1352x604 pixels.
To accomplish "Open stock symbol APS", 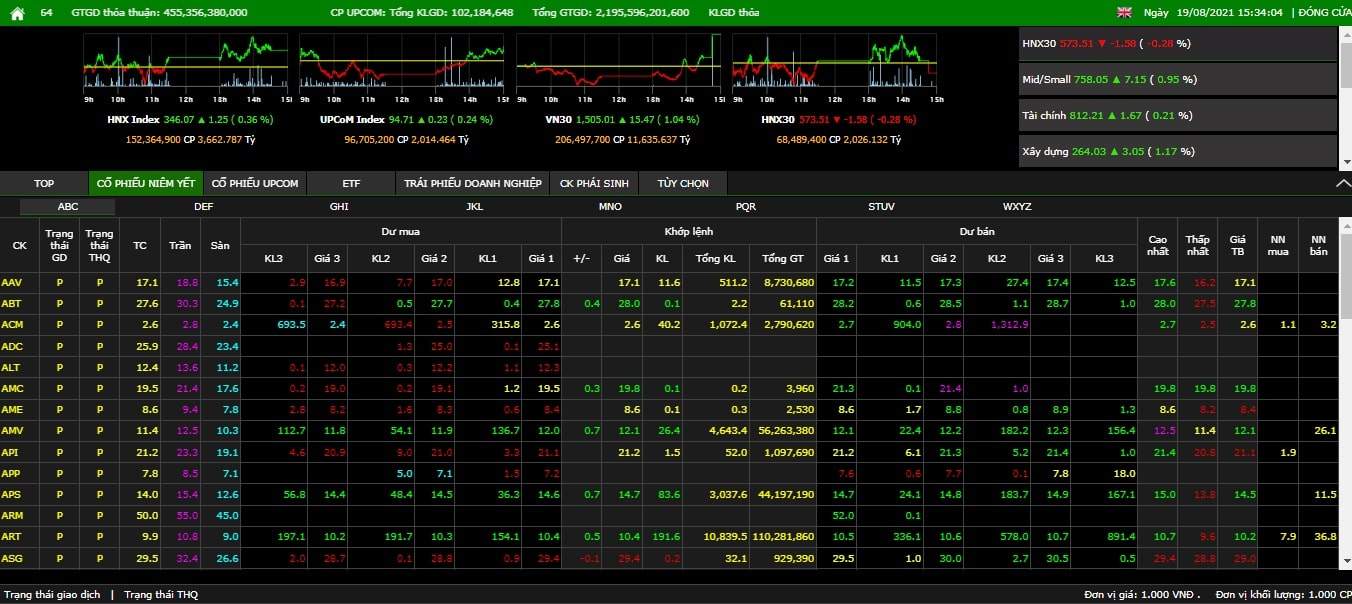I will 12,495.
